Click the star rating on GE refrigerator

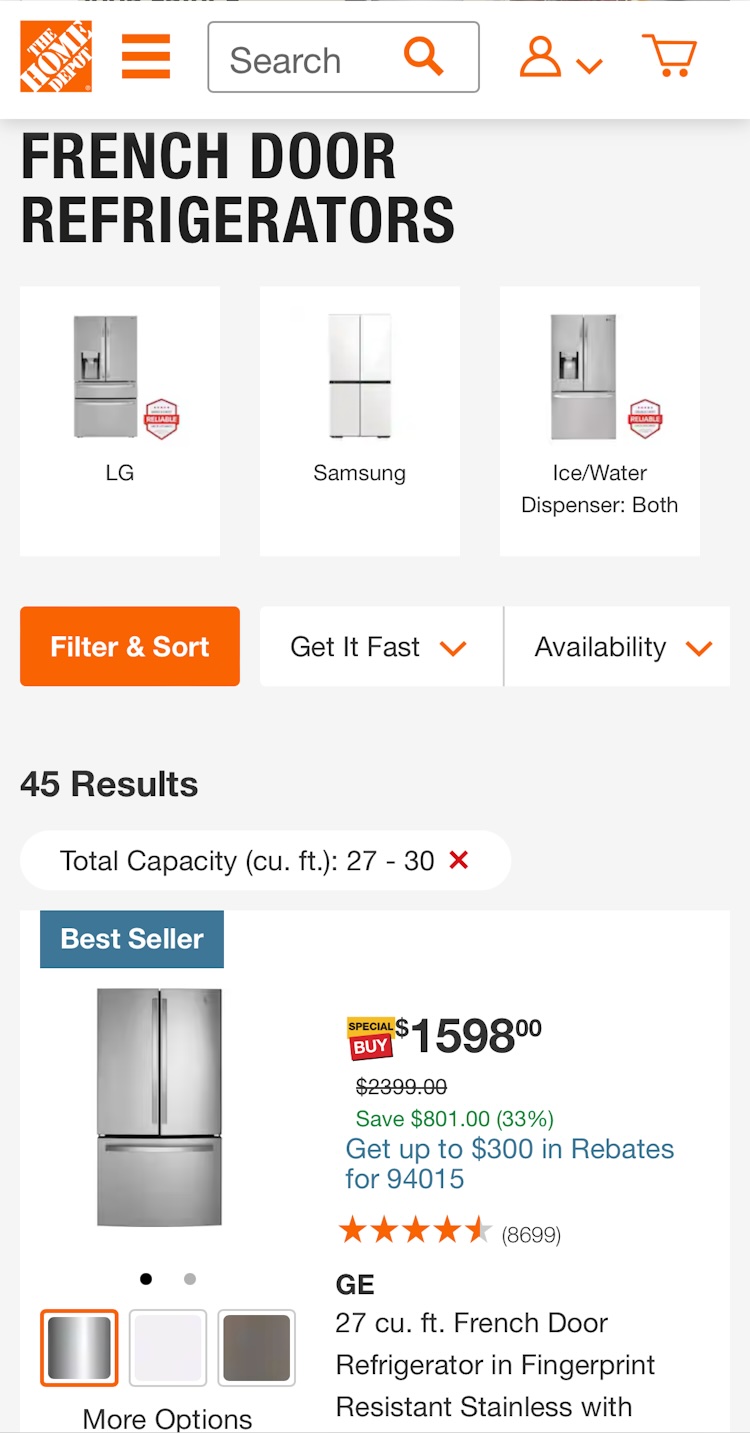415,1231
